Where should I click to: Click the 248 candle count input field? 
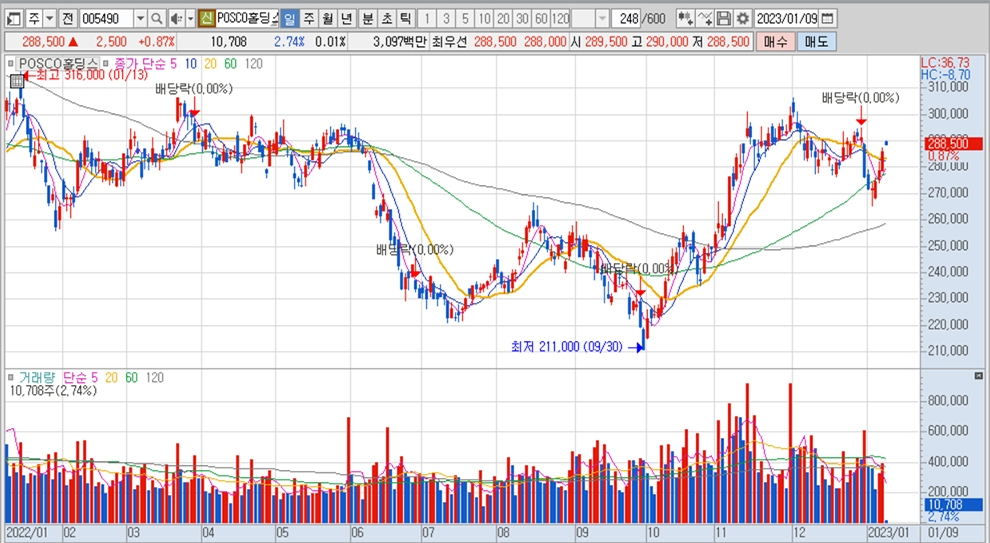tap(628, 19)
